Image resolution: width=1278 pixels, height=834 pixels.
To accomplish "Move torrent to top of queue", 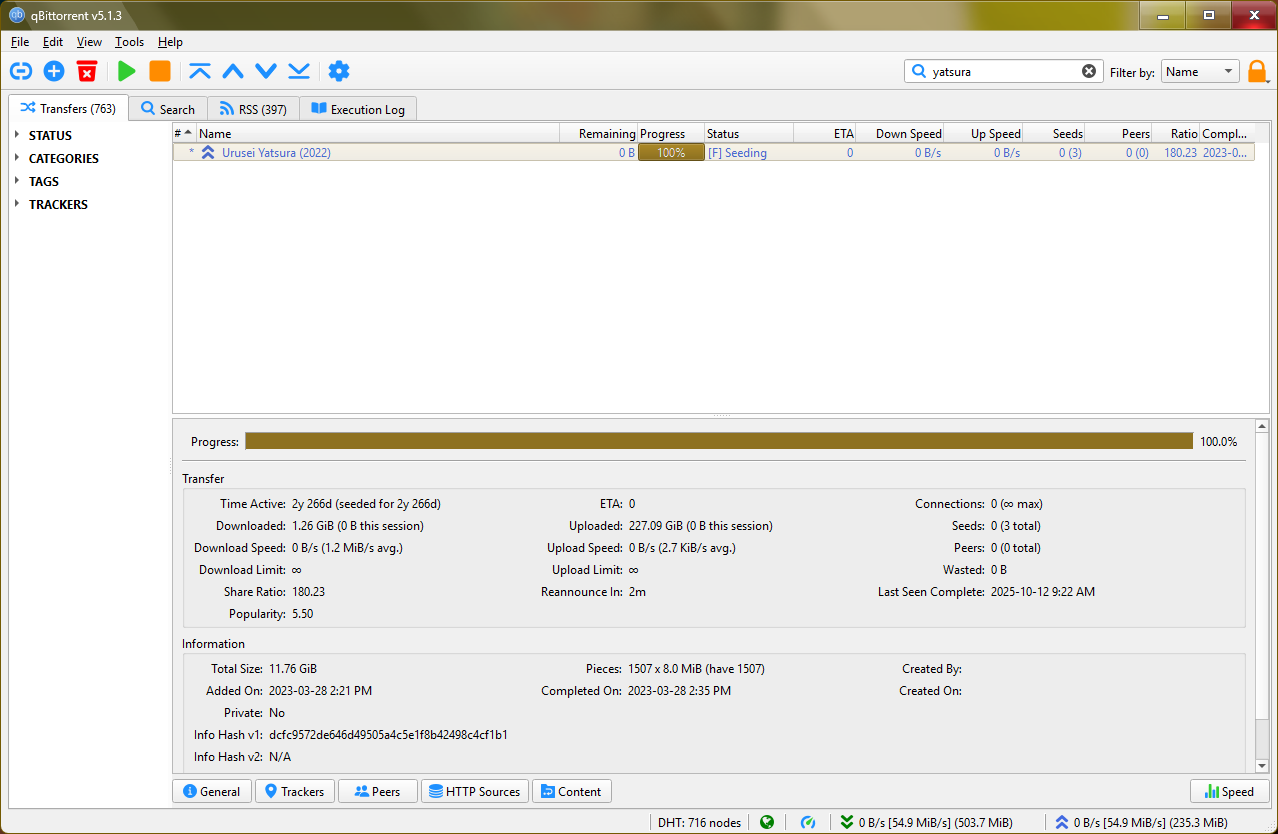I will [200, 71].
